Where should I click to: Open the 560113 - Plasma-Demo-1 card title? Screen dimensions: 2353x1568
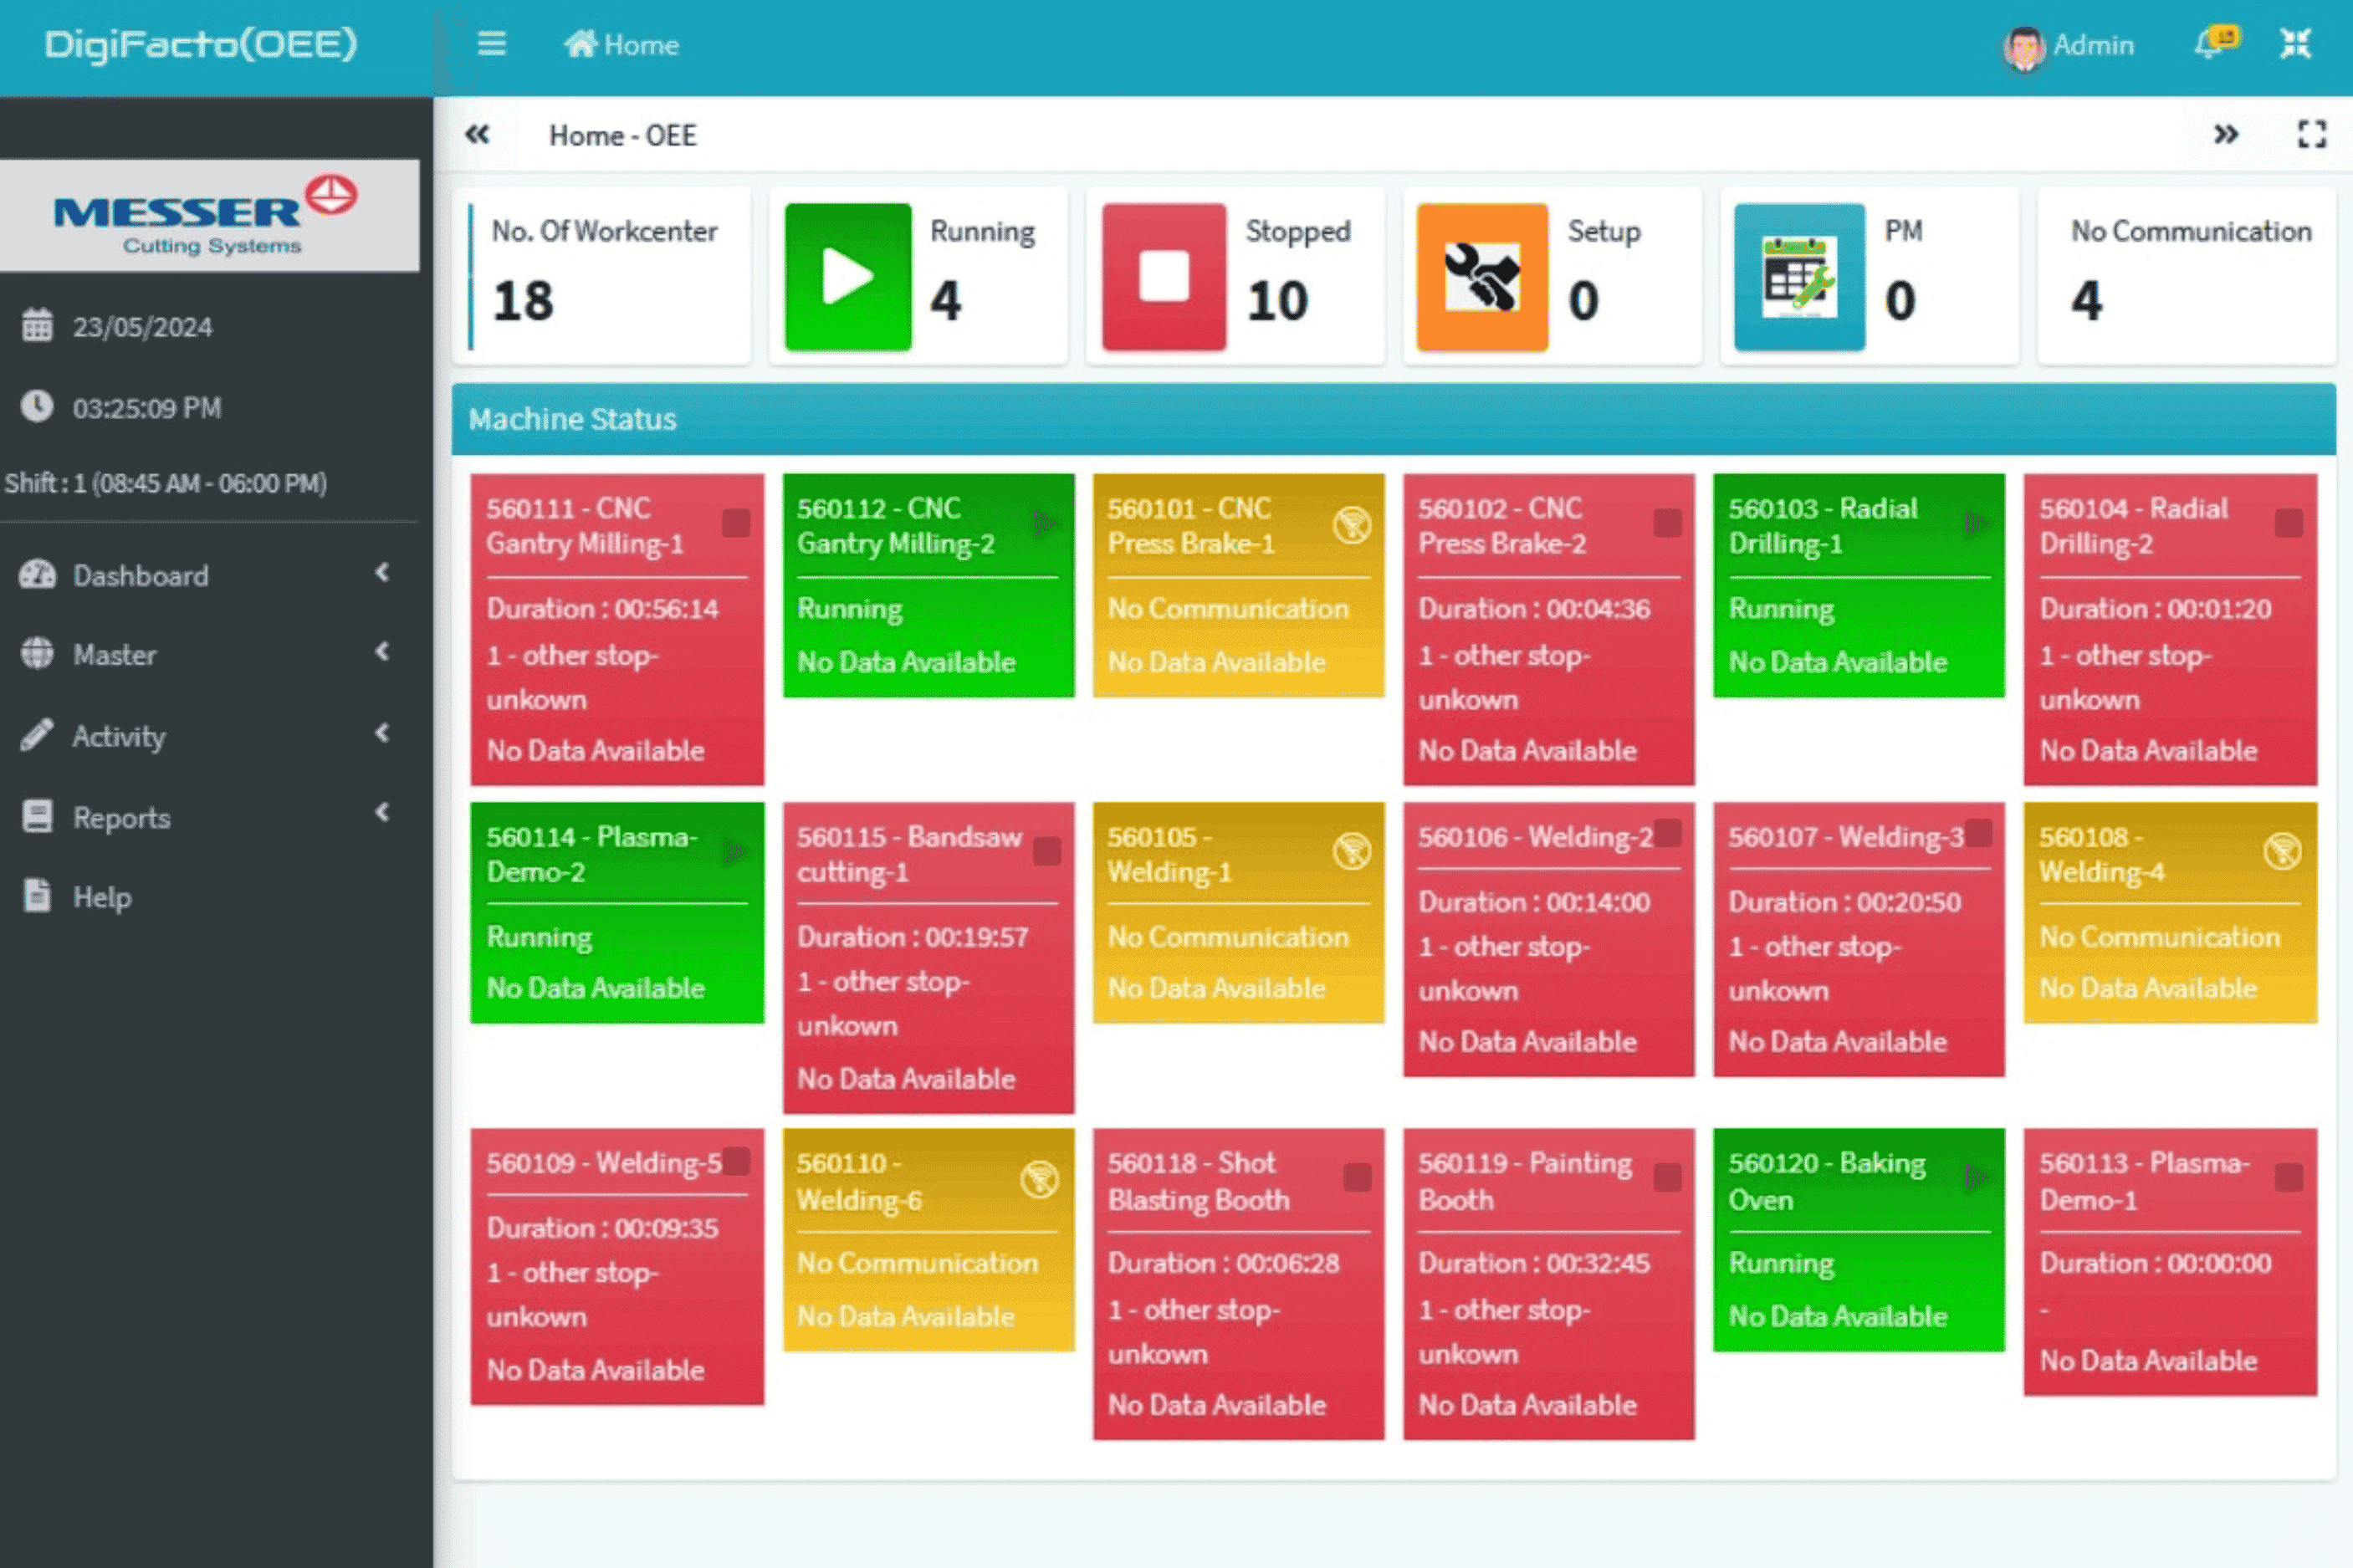point(2144,1181)
